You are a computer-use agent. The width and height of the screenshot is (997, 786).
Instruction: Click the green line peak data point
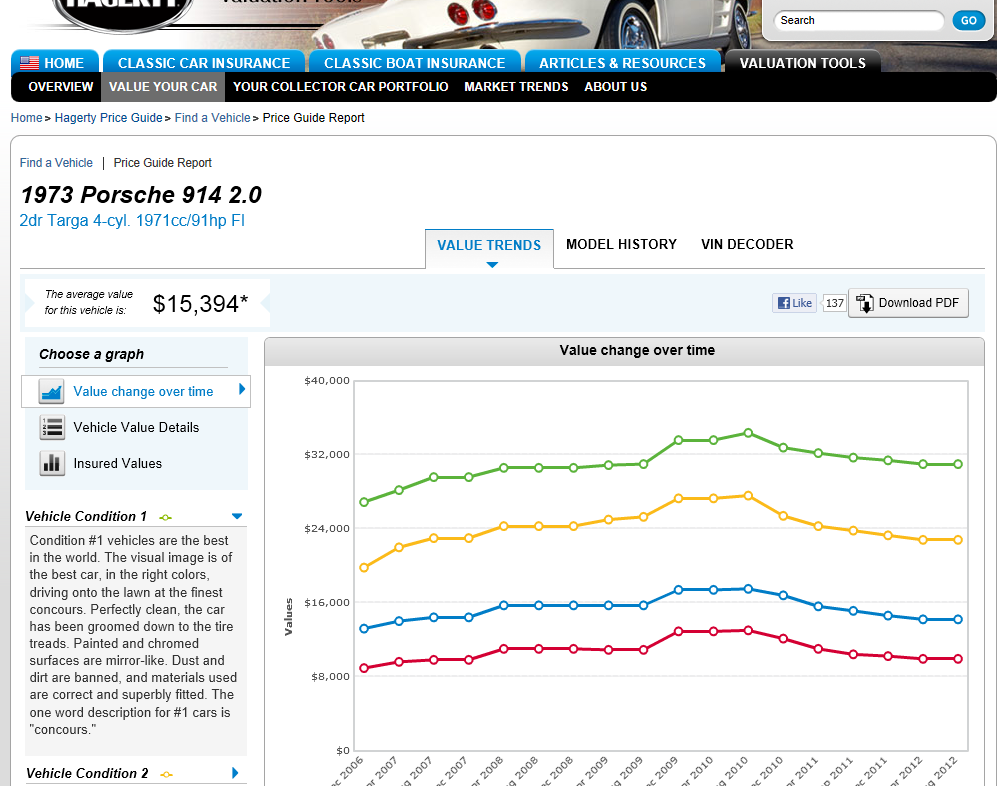[747, 433]
